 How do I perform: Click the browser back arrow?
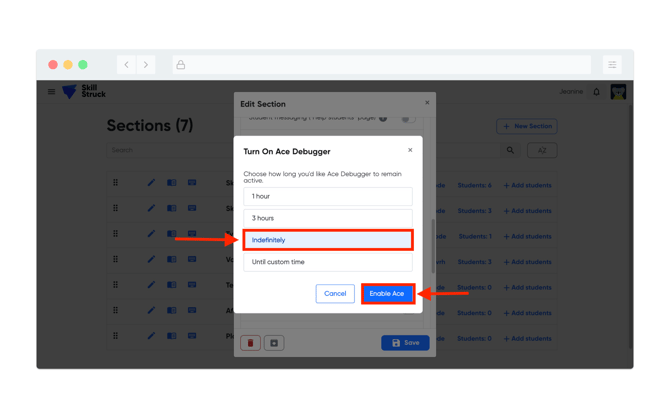[x=127, y=65]
